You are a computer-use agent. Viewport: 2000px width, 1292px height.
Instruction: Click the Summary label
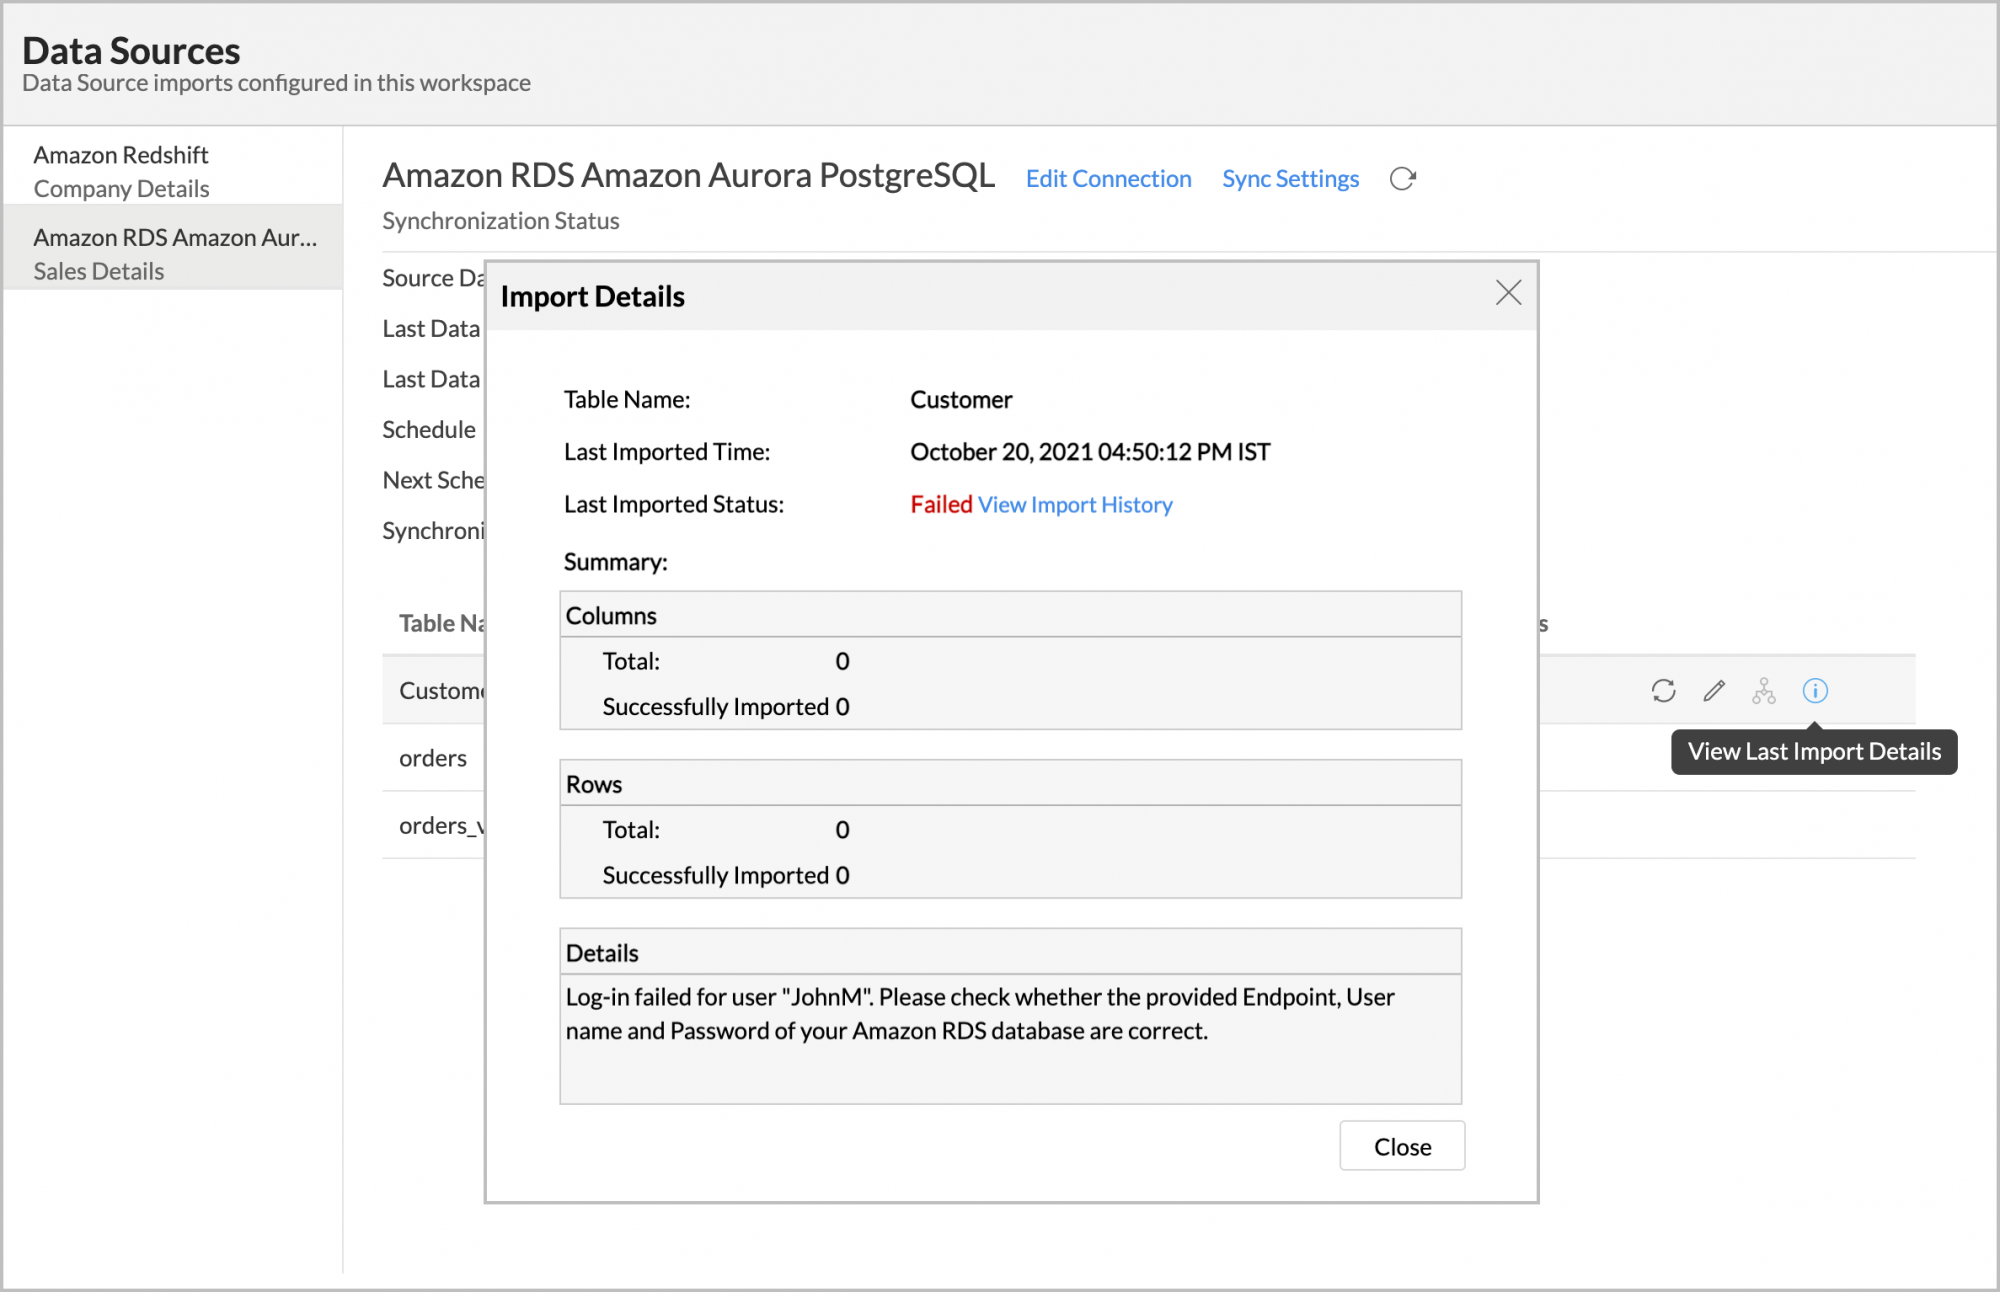[615, 562]
